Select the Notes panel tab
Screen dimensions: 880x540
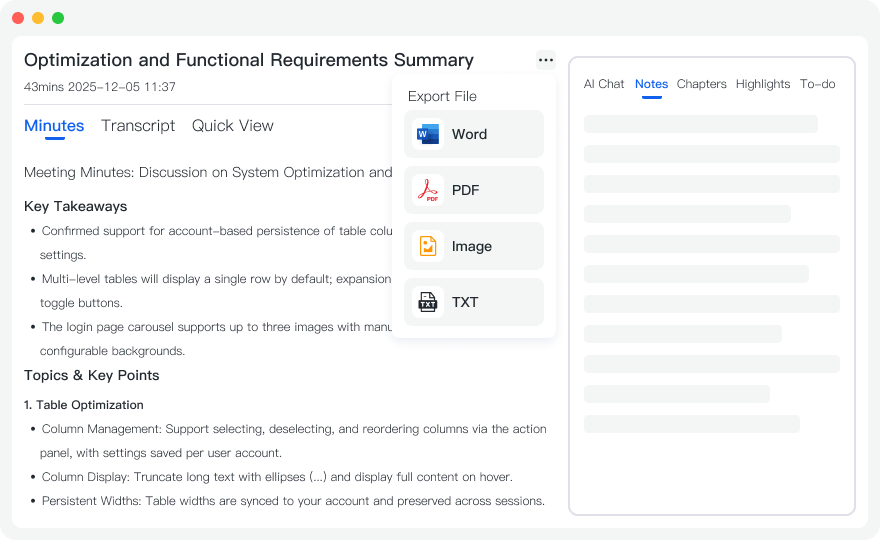651,84
